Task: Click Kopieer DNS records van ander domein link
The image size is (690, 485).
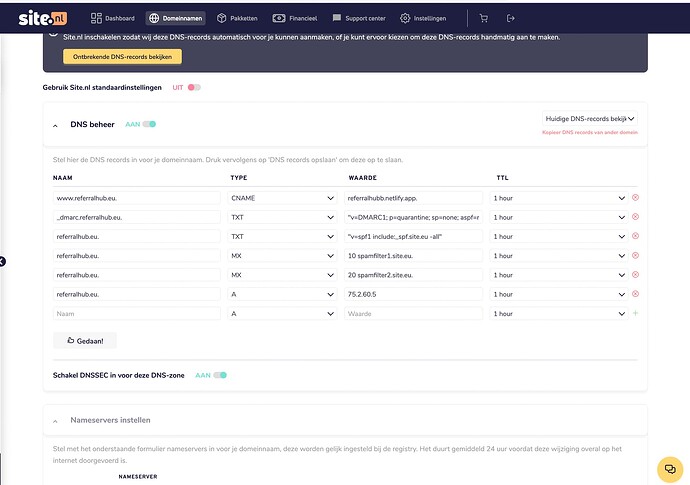Action: coord(590,132)
